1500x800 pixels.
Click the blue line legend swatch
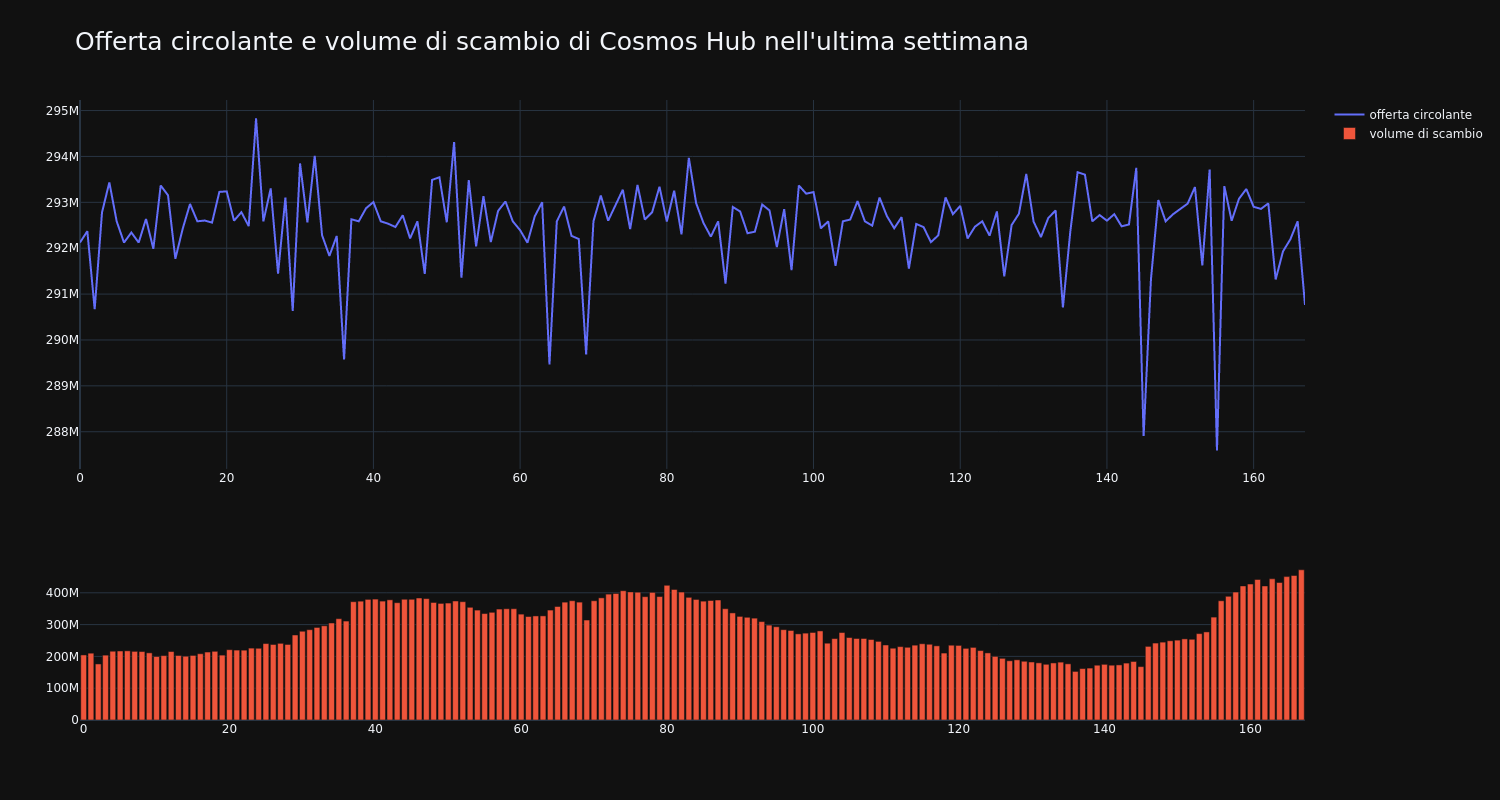(x=1349, y=115)
